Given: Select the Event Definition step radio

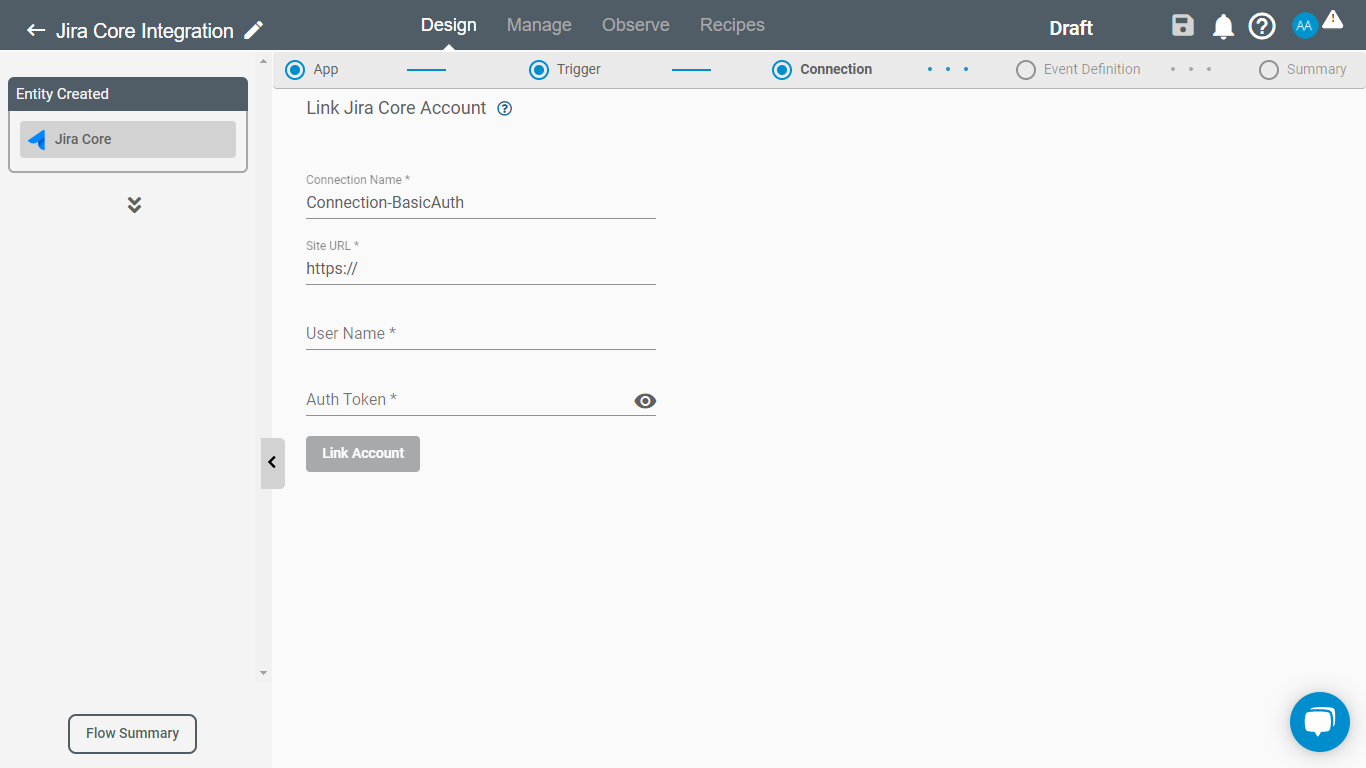Looking at the screenshot, I should click(1026, 70).
